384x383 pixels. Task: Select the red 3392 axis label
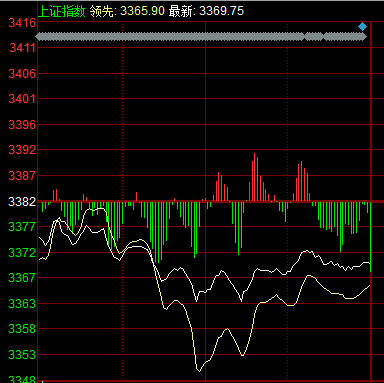pos(22,150)
